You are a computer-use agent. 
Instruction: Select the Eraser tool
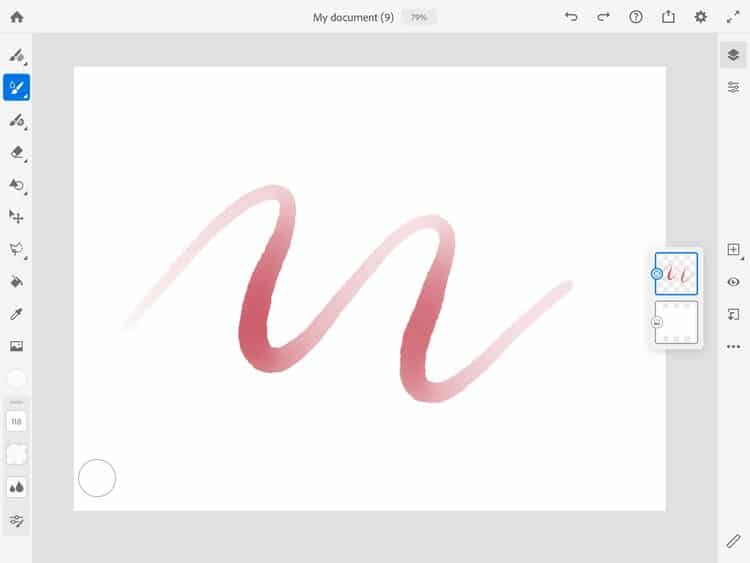pyautogui.click(x=17, y=153)
